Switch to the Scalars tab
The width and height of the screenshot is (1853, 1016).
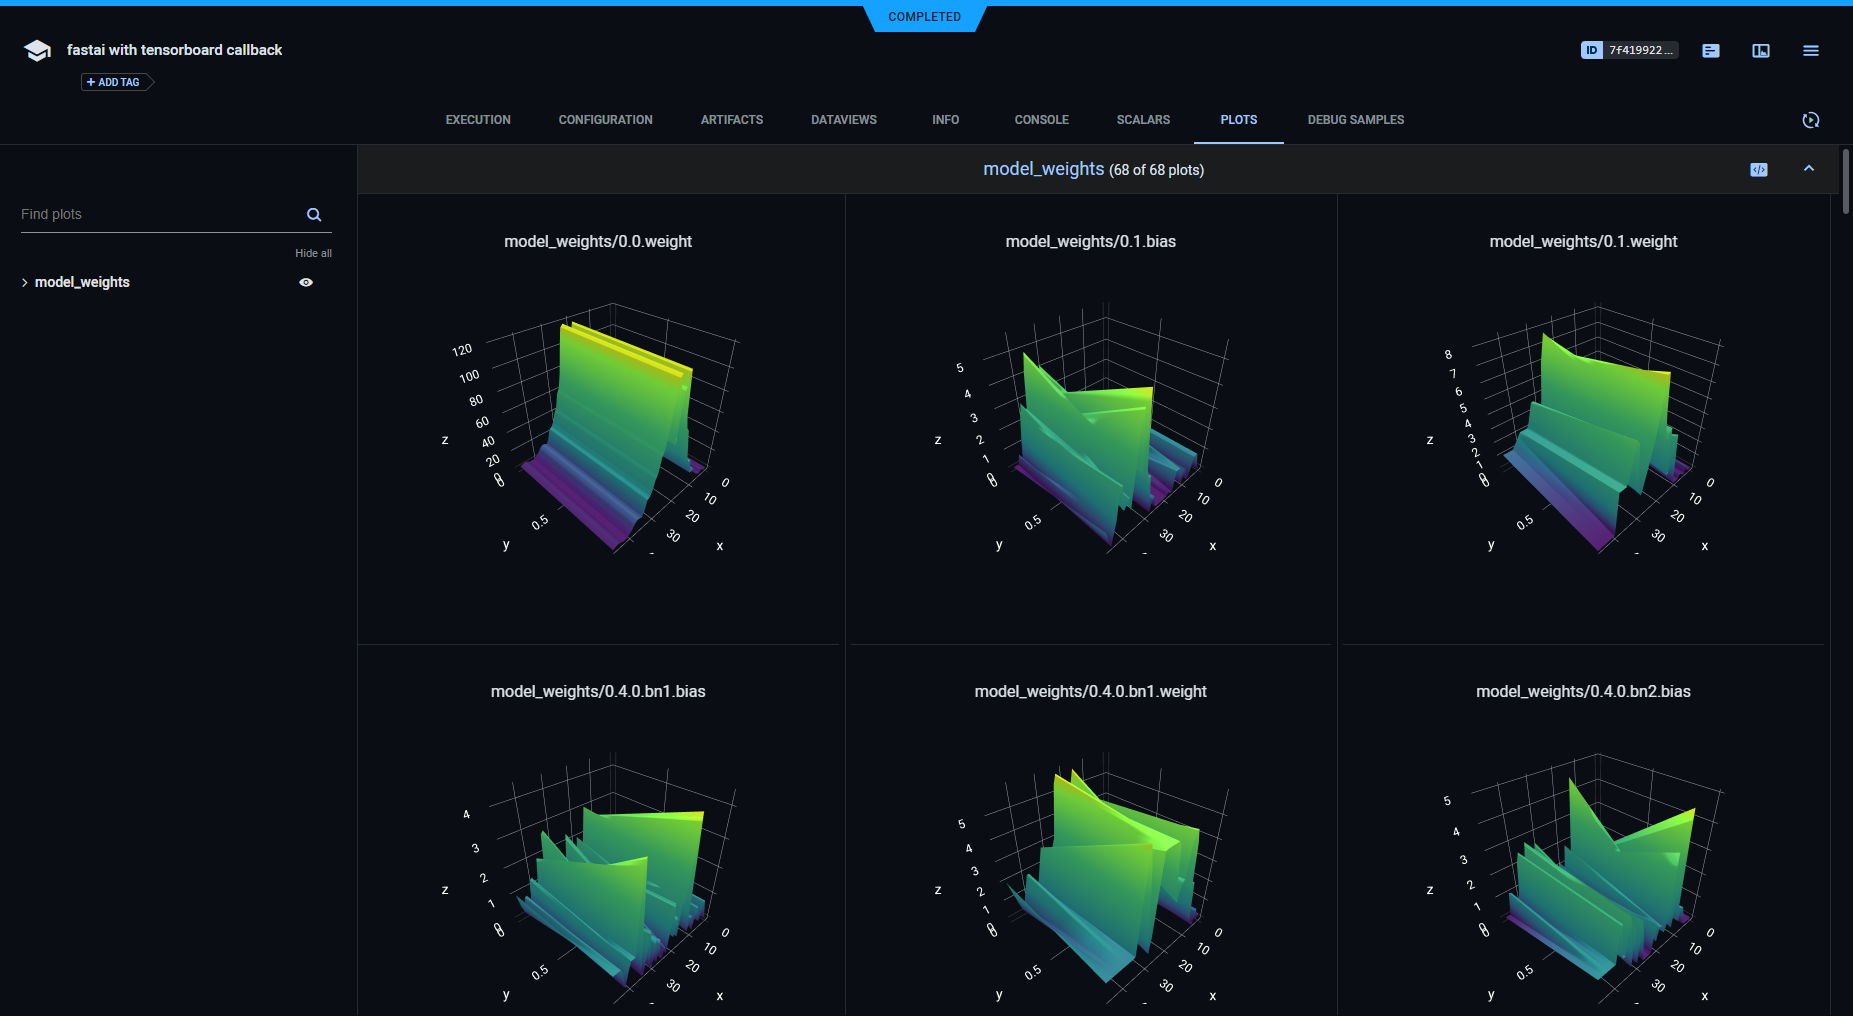pyautogui.click(x=1142, y=120)
